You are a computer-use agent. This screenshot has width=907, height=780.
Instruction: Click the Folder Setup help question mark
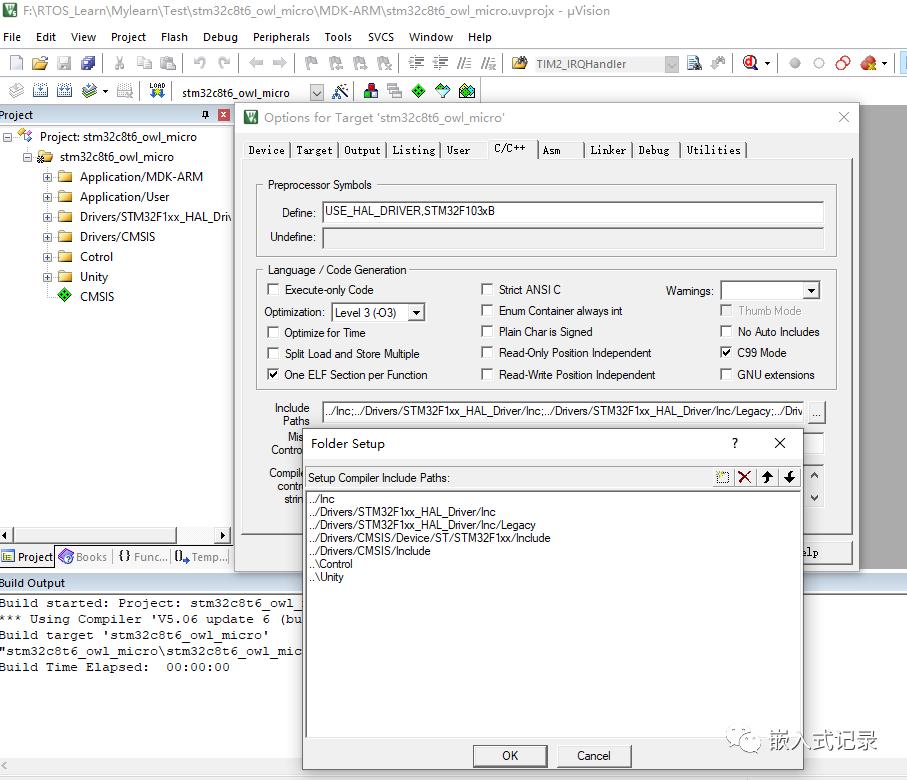click(735, 443)
